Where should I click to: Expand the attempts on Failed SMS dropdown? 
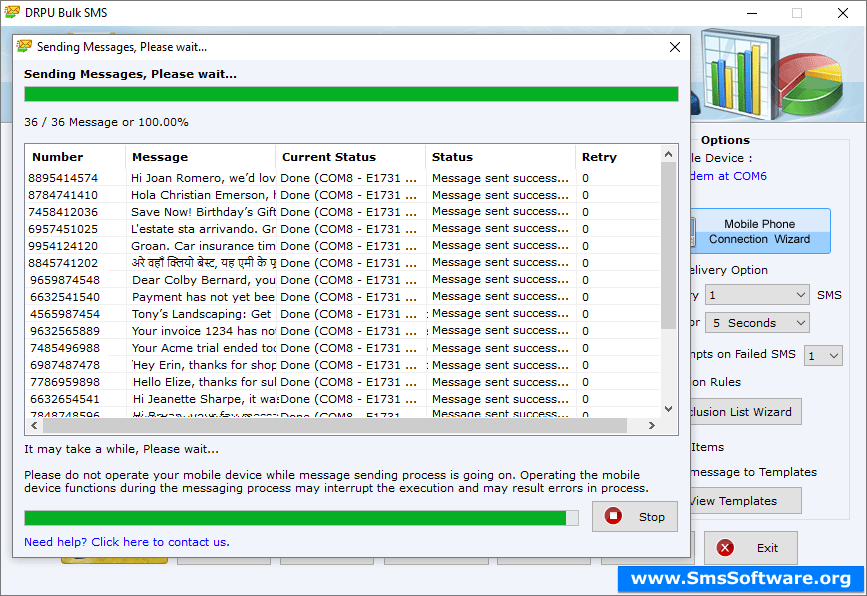(823, 355)
